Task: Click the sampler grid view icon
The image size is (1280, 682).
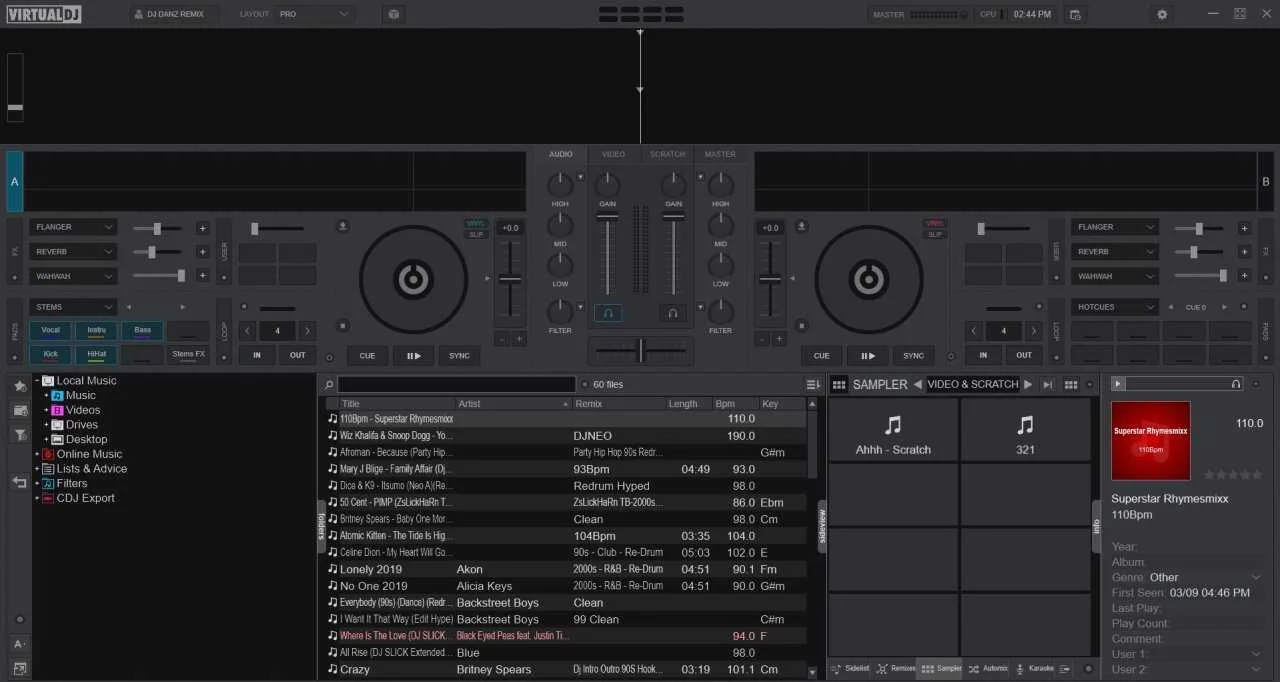Action: pos(839,384)
